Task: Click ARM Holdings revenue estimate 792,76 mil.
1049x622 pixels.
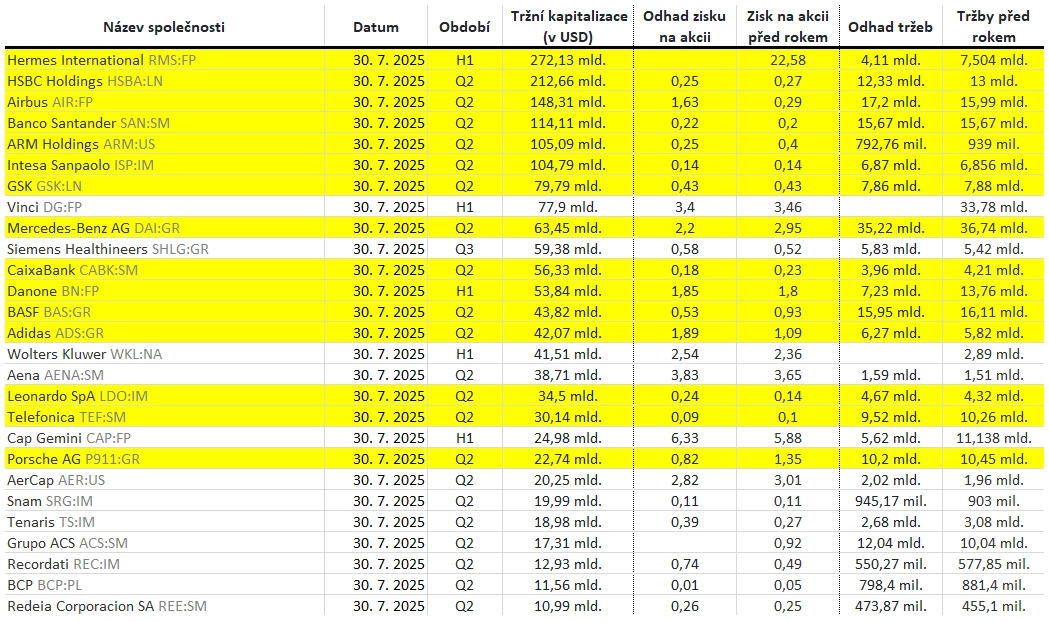Action: tap(890, 144)
